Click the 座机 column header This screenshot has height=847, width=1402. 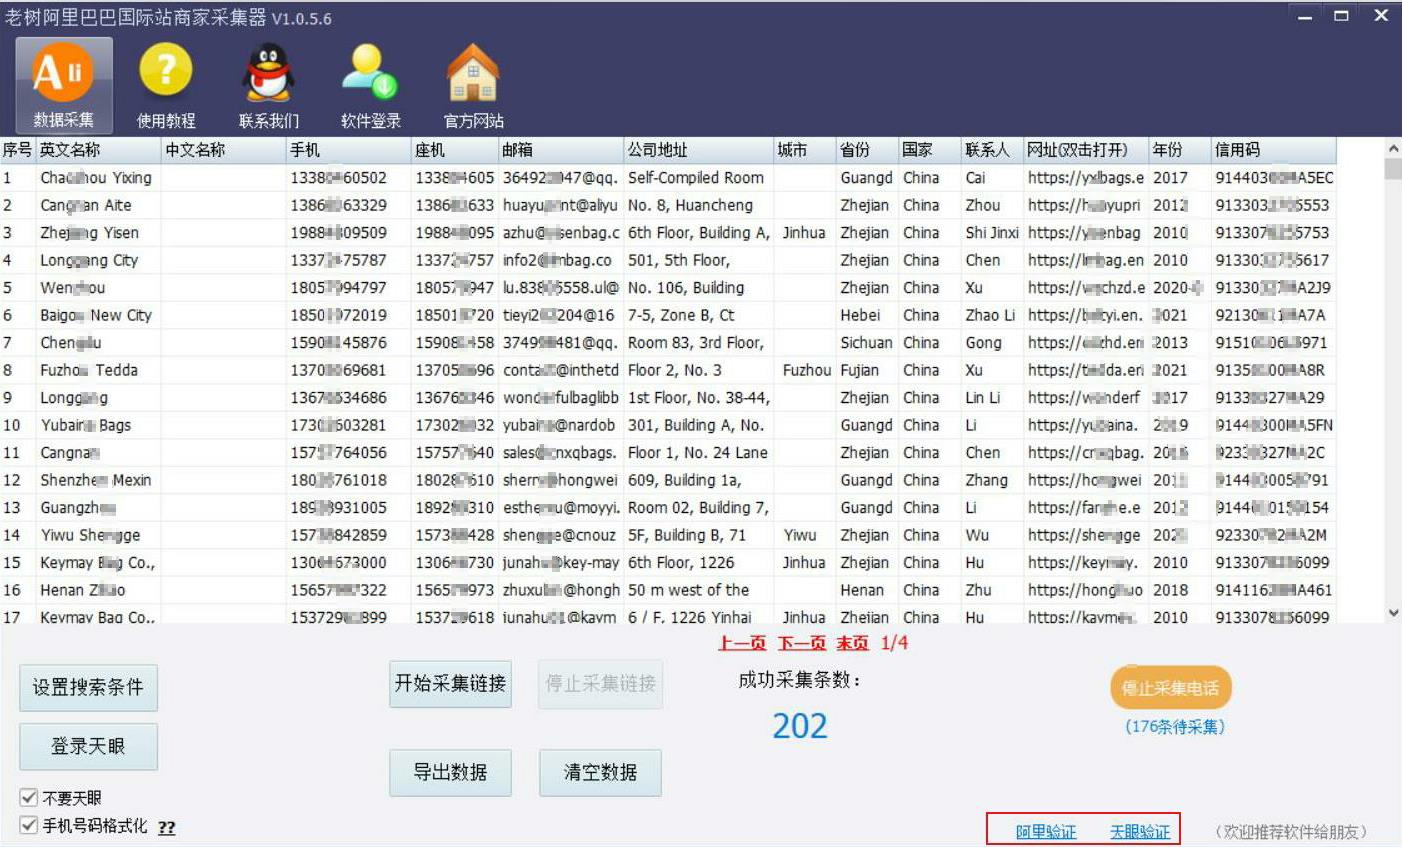pos(455,150)
